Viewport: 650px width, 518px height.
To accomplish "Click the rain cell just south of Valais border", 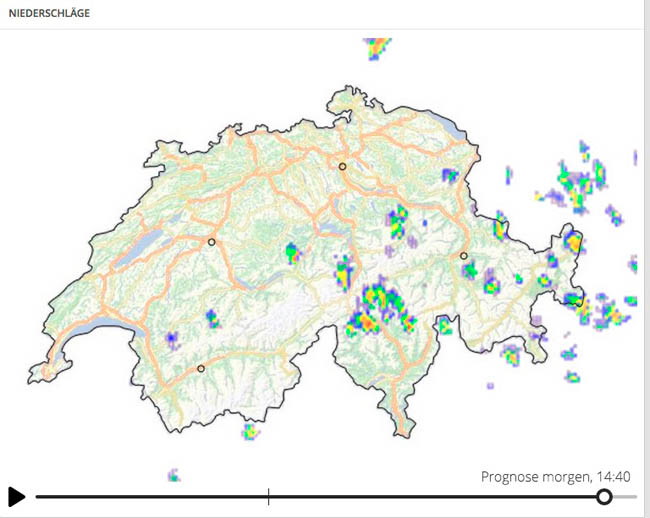I will (x=250, y=431).
